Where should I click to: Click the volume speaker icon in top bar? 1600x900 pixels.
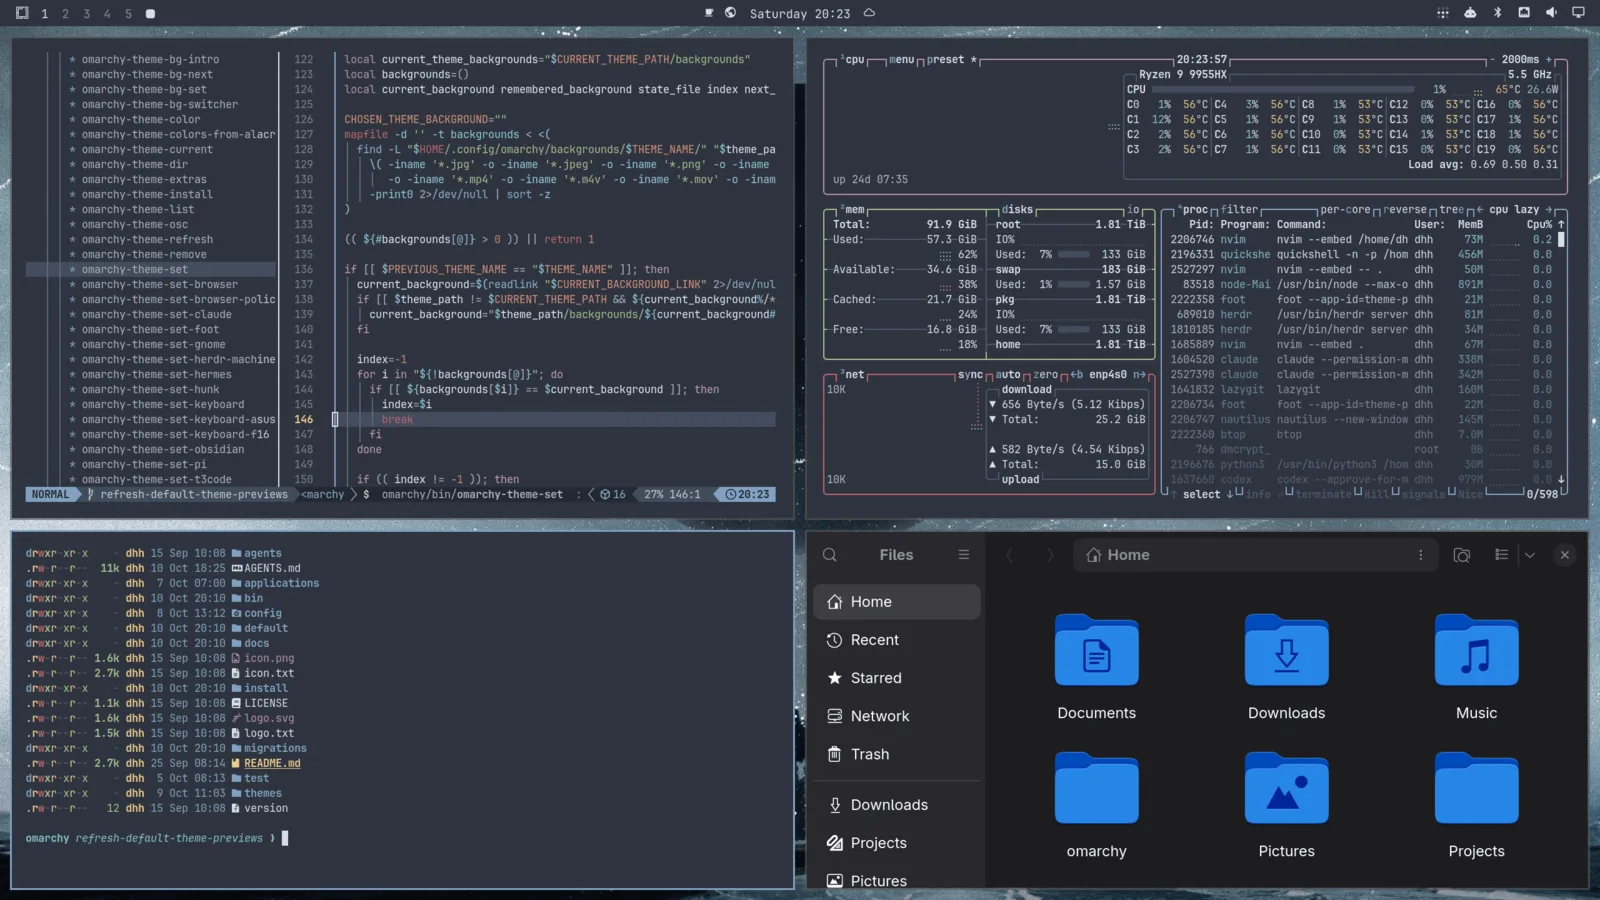pyautogui.click(x=1551, y=13)
